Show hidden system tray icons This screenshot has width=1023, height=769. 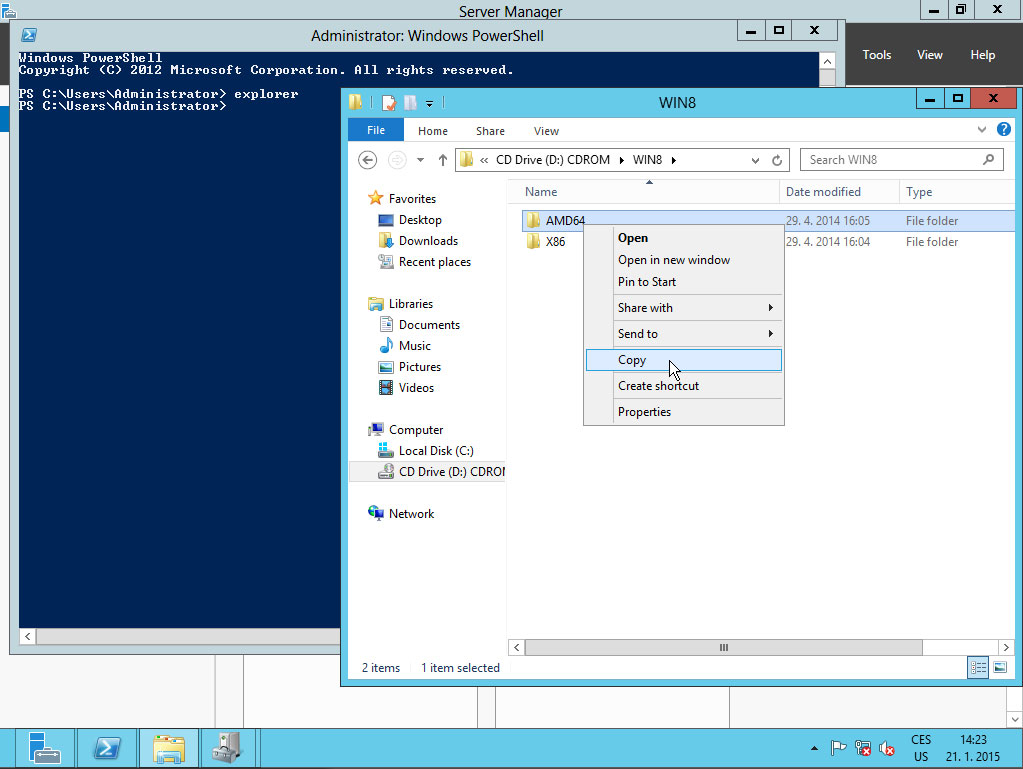tap(813, 748)
